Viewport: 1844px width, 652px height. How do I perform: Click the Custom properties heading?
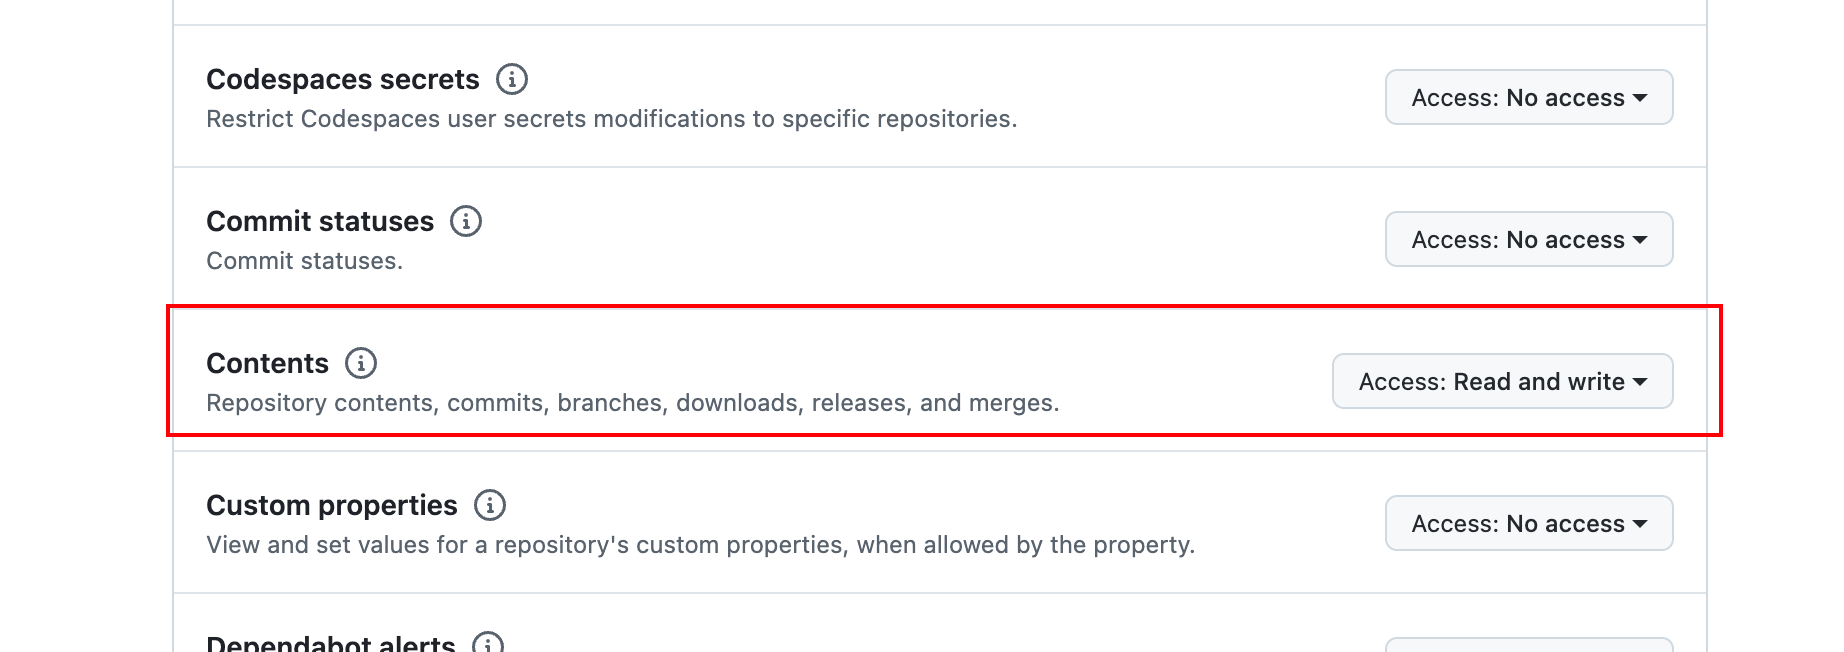point(332,505)
